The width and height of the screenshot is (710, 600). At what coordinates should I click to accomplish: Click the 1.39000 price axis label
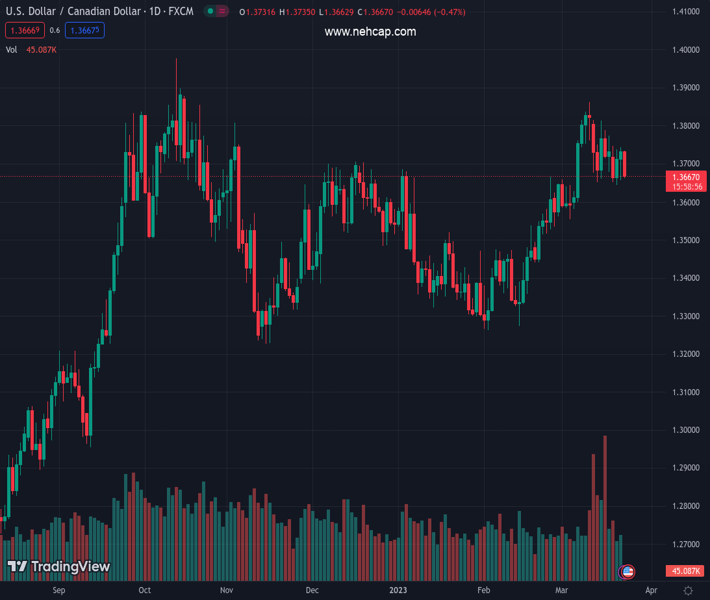[x=686, y=87]
